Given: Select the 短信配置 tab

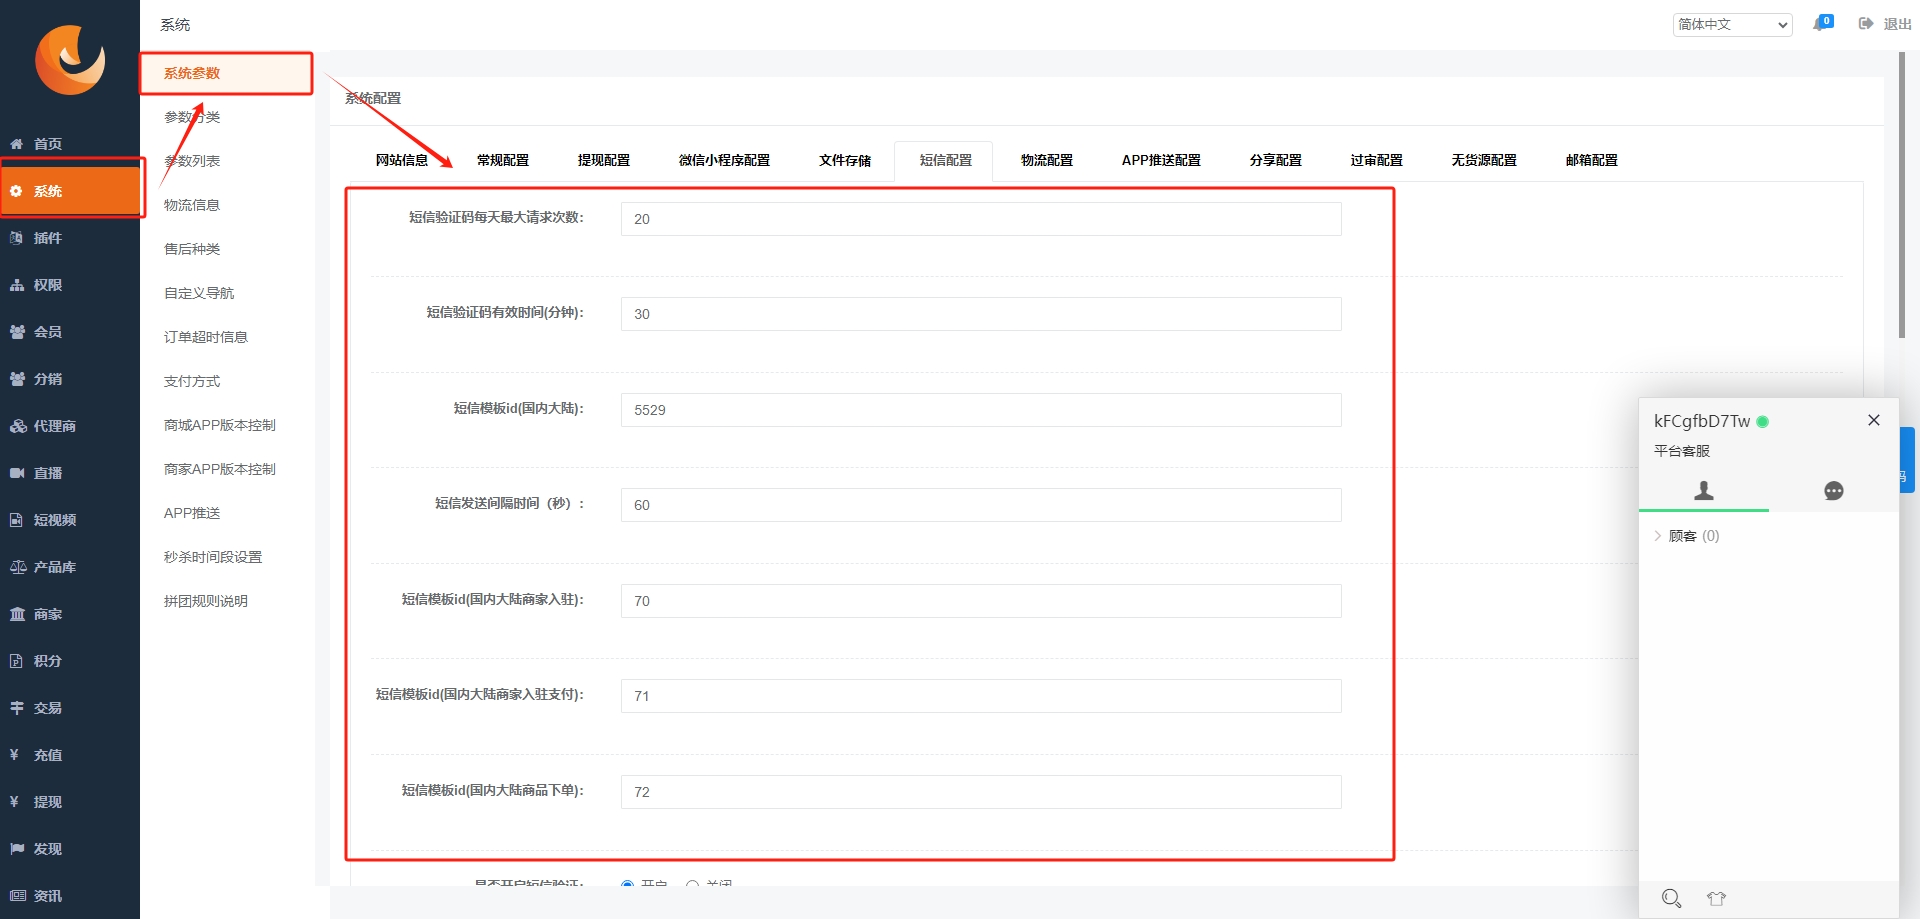Looking at the screenshot, I should pos(946,160).
